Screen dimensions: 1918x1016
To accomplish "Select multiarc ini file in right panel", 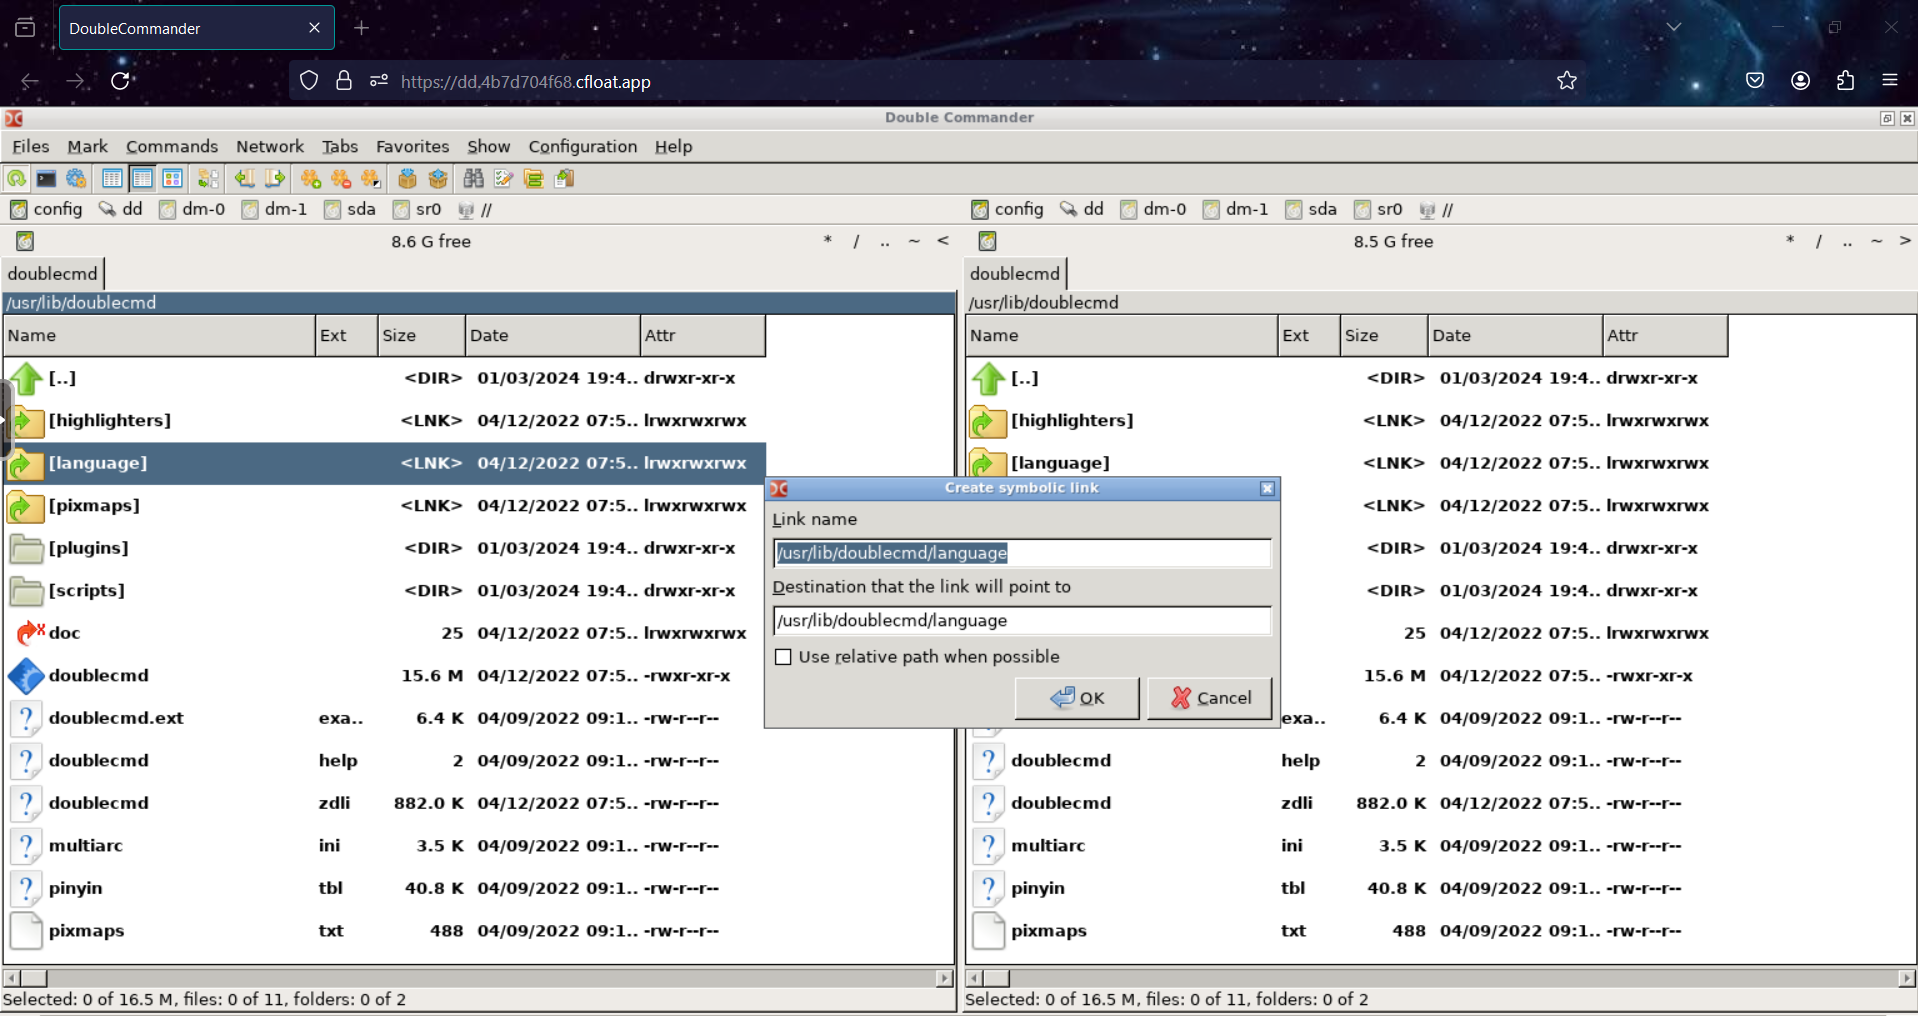I will 1347,845.
